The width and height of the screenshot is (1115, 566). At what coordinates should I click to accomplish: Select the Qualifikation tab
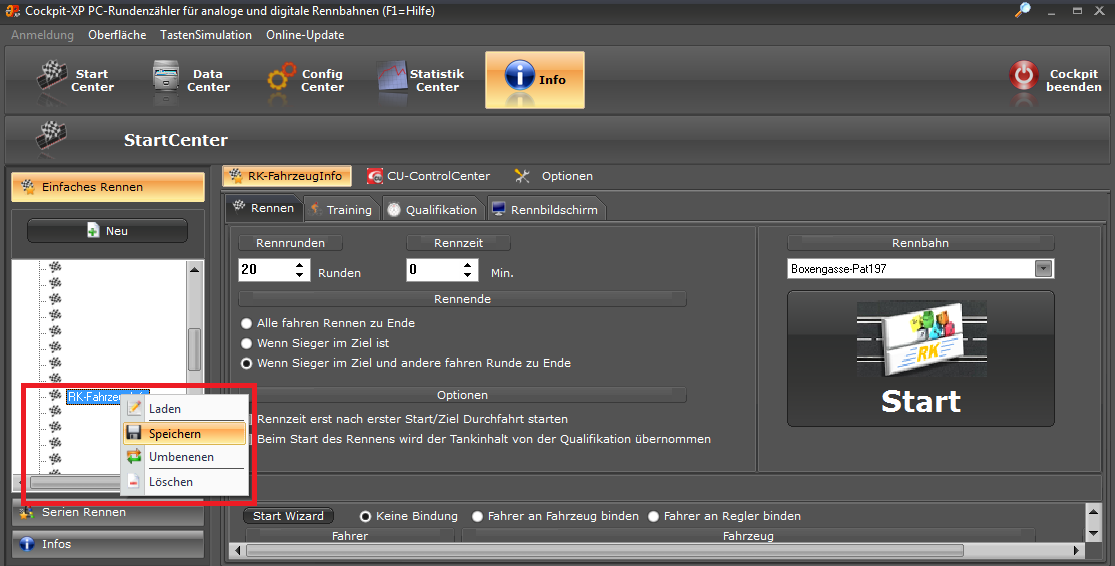(433, 210)
